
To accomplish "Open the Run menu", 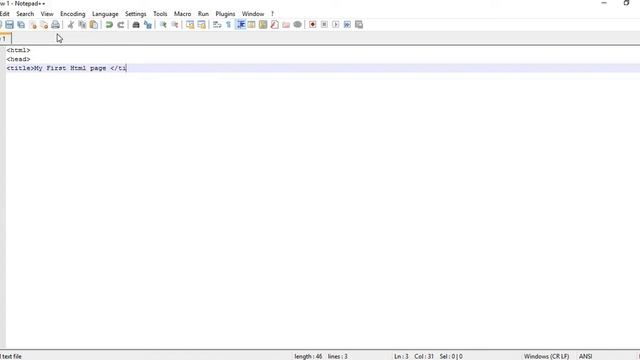I will (x=203, y=14).
